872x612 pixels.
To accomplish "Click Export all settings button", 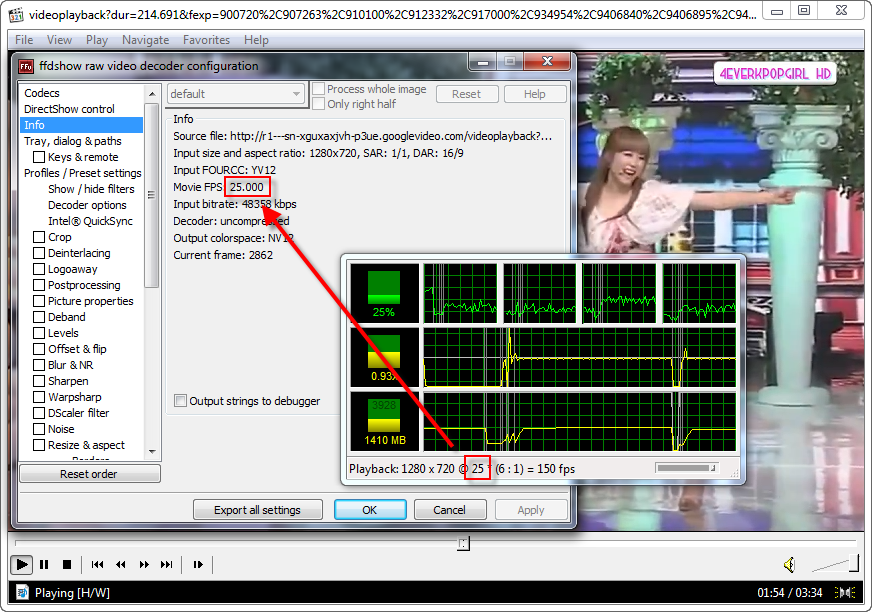I will (x=257, y=510).
